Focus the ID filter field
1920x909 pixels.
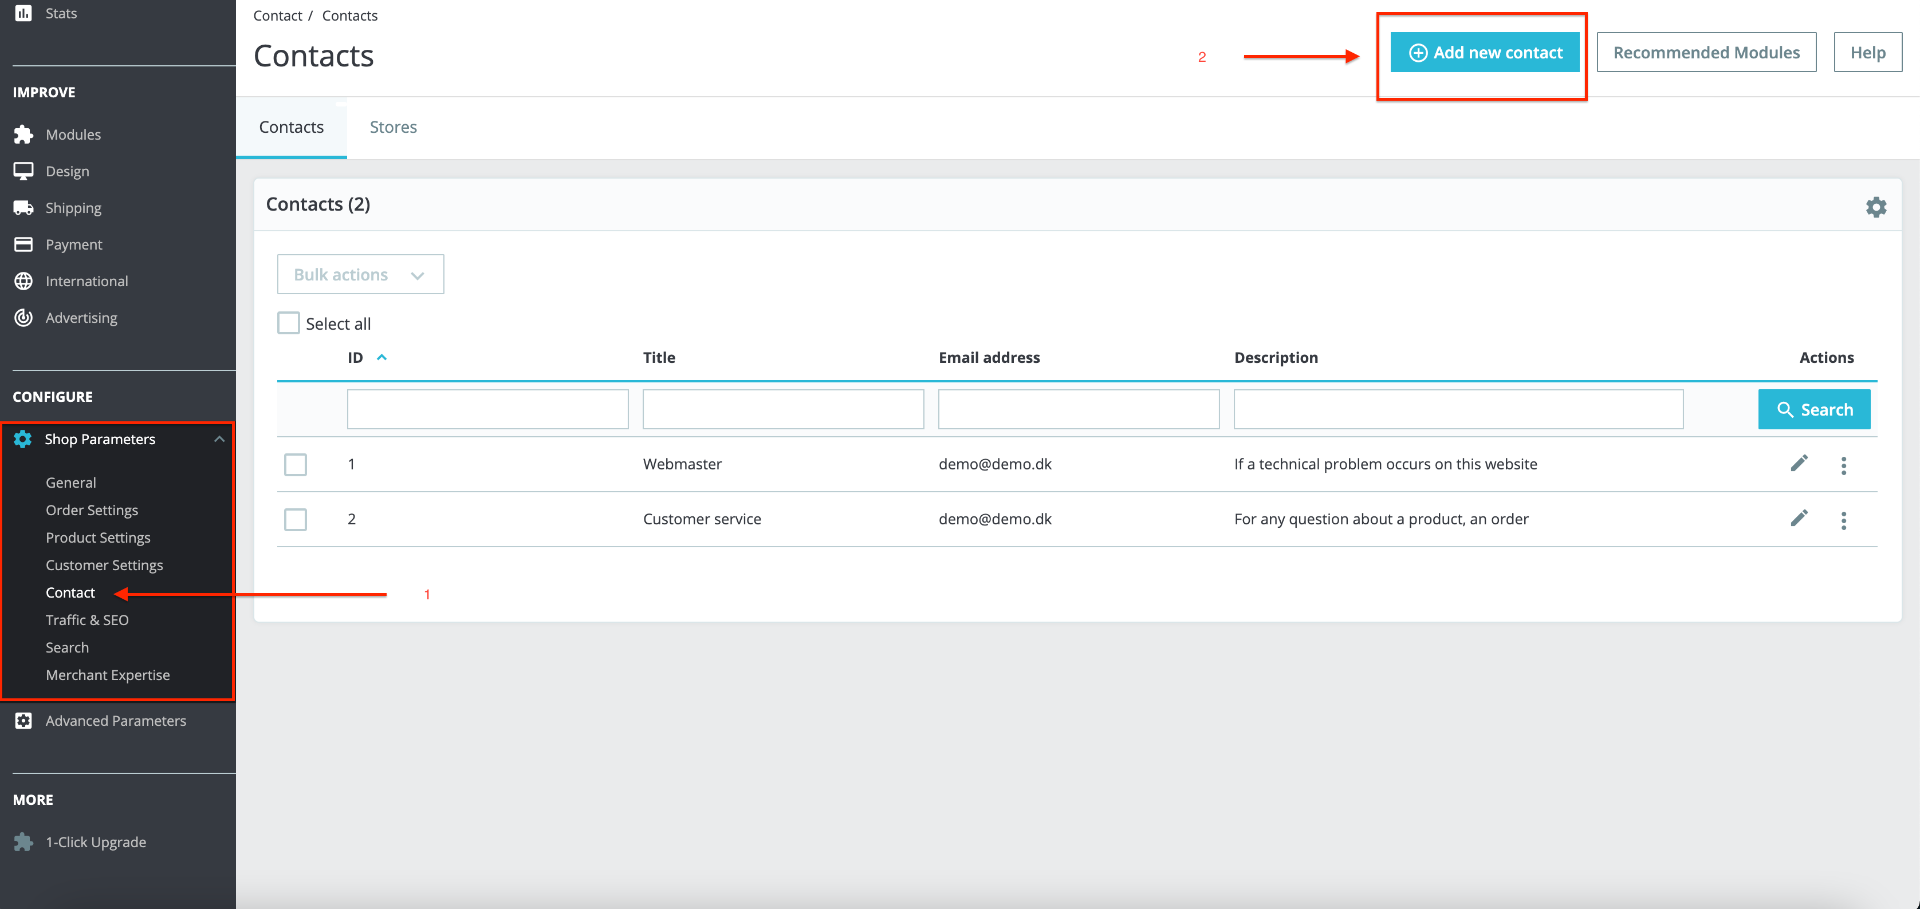pos(488,409)
